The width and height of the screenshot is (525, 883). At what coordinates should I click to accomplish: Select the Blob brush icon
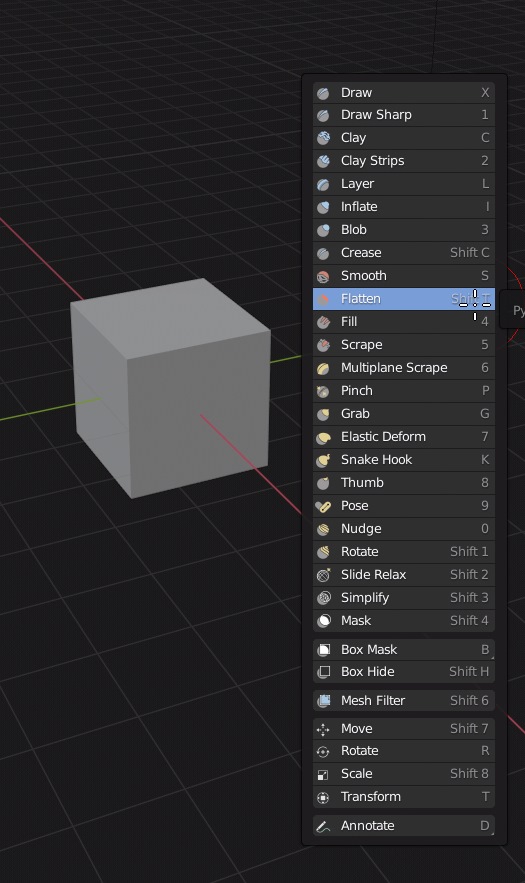pos(323,230)
